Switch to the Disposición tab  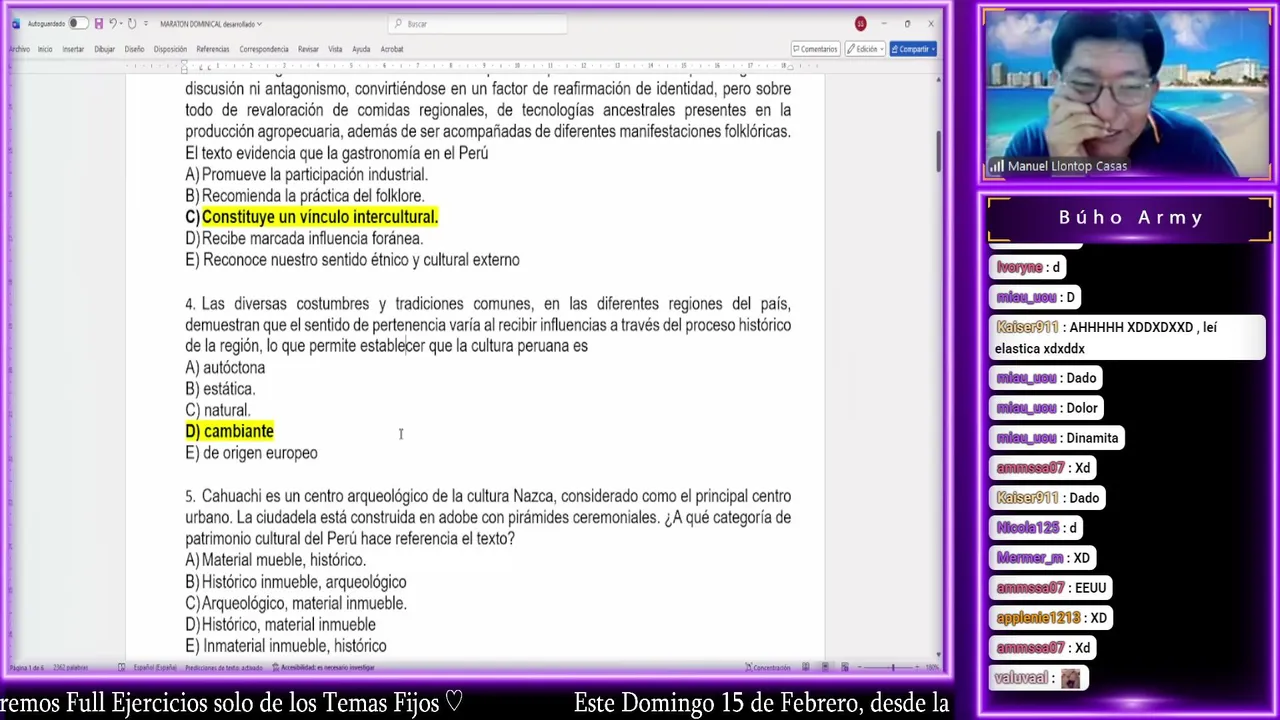pyautogui.click(x=170, y=49)
